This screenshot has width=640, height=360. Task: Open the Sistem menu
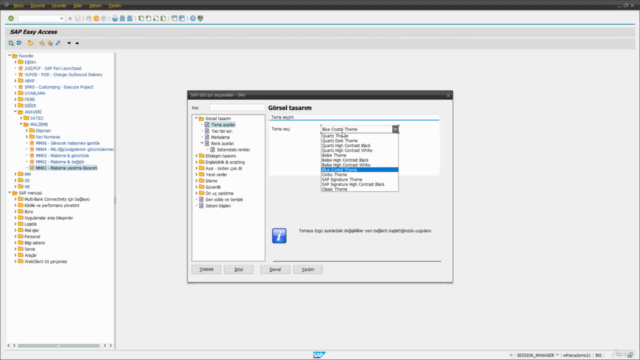(x=95, y=6)
